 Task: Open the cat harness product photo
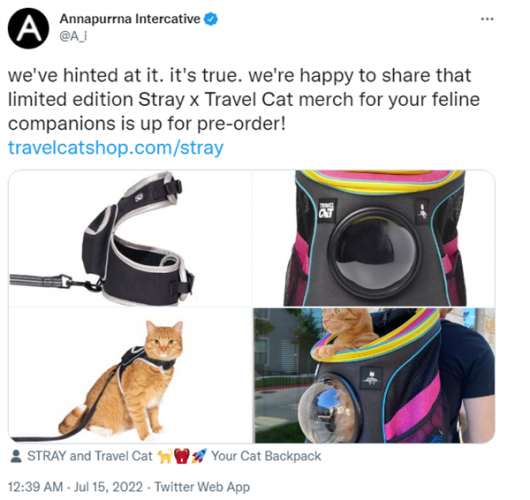[x=130, y=238]
